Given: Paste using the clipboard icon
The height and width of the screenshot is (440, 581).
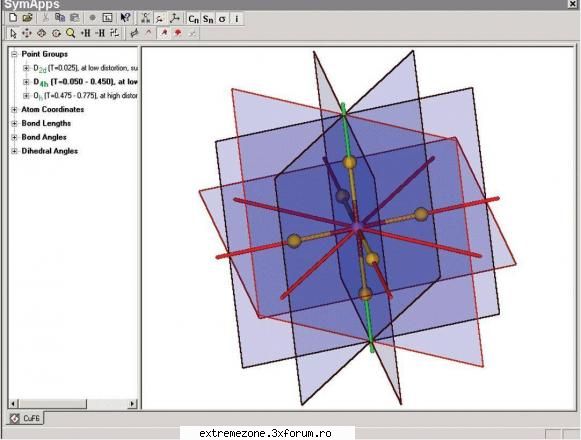Looking at the screenshot, I should tap(74, 18).
